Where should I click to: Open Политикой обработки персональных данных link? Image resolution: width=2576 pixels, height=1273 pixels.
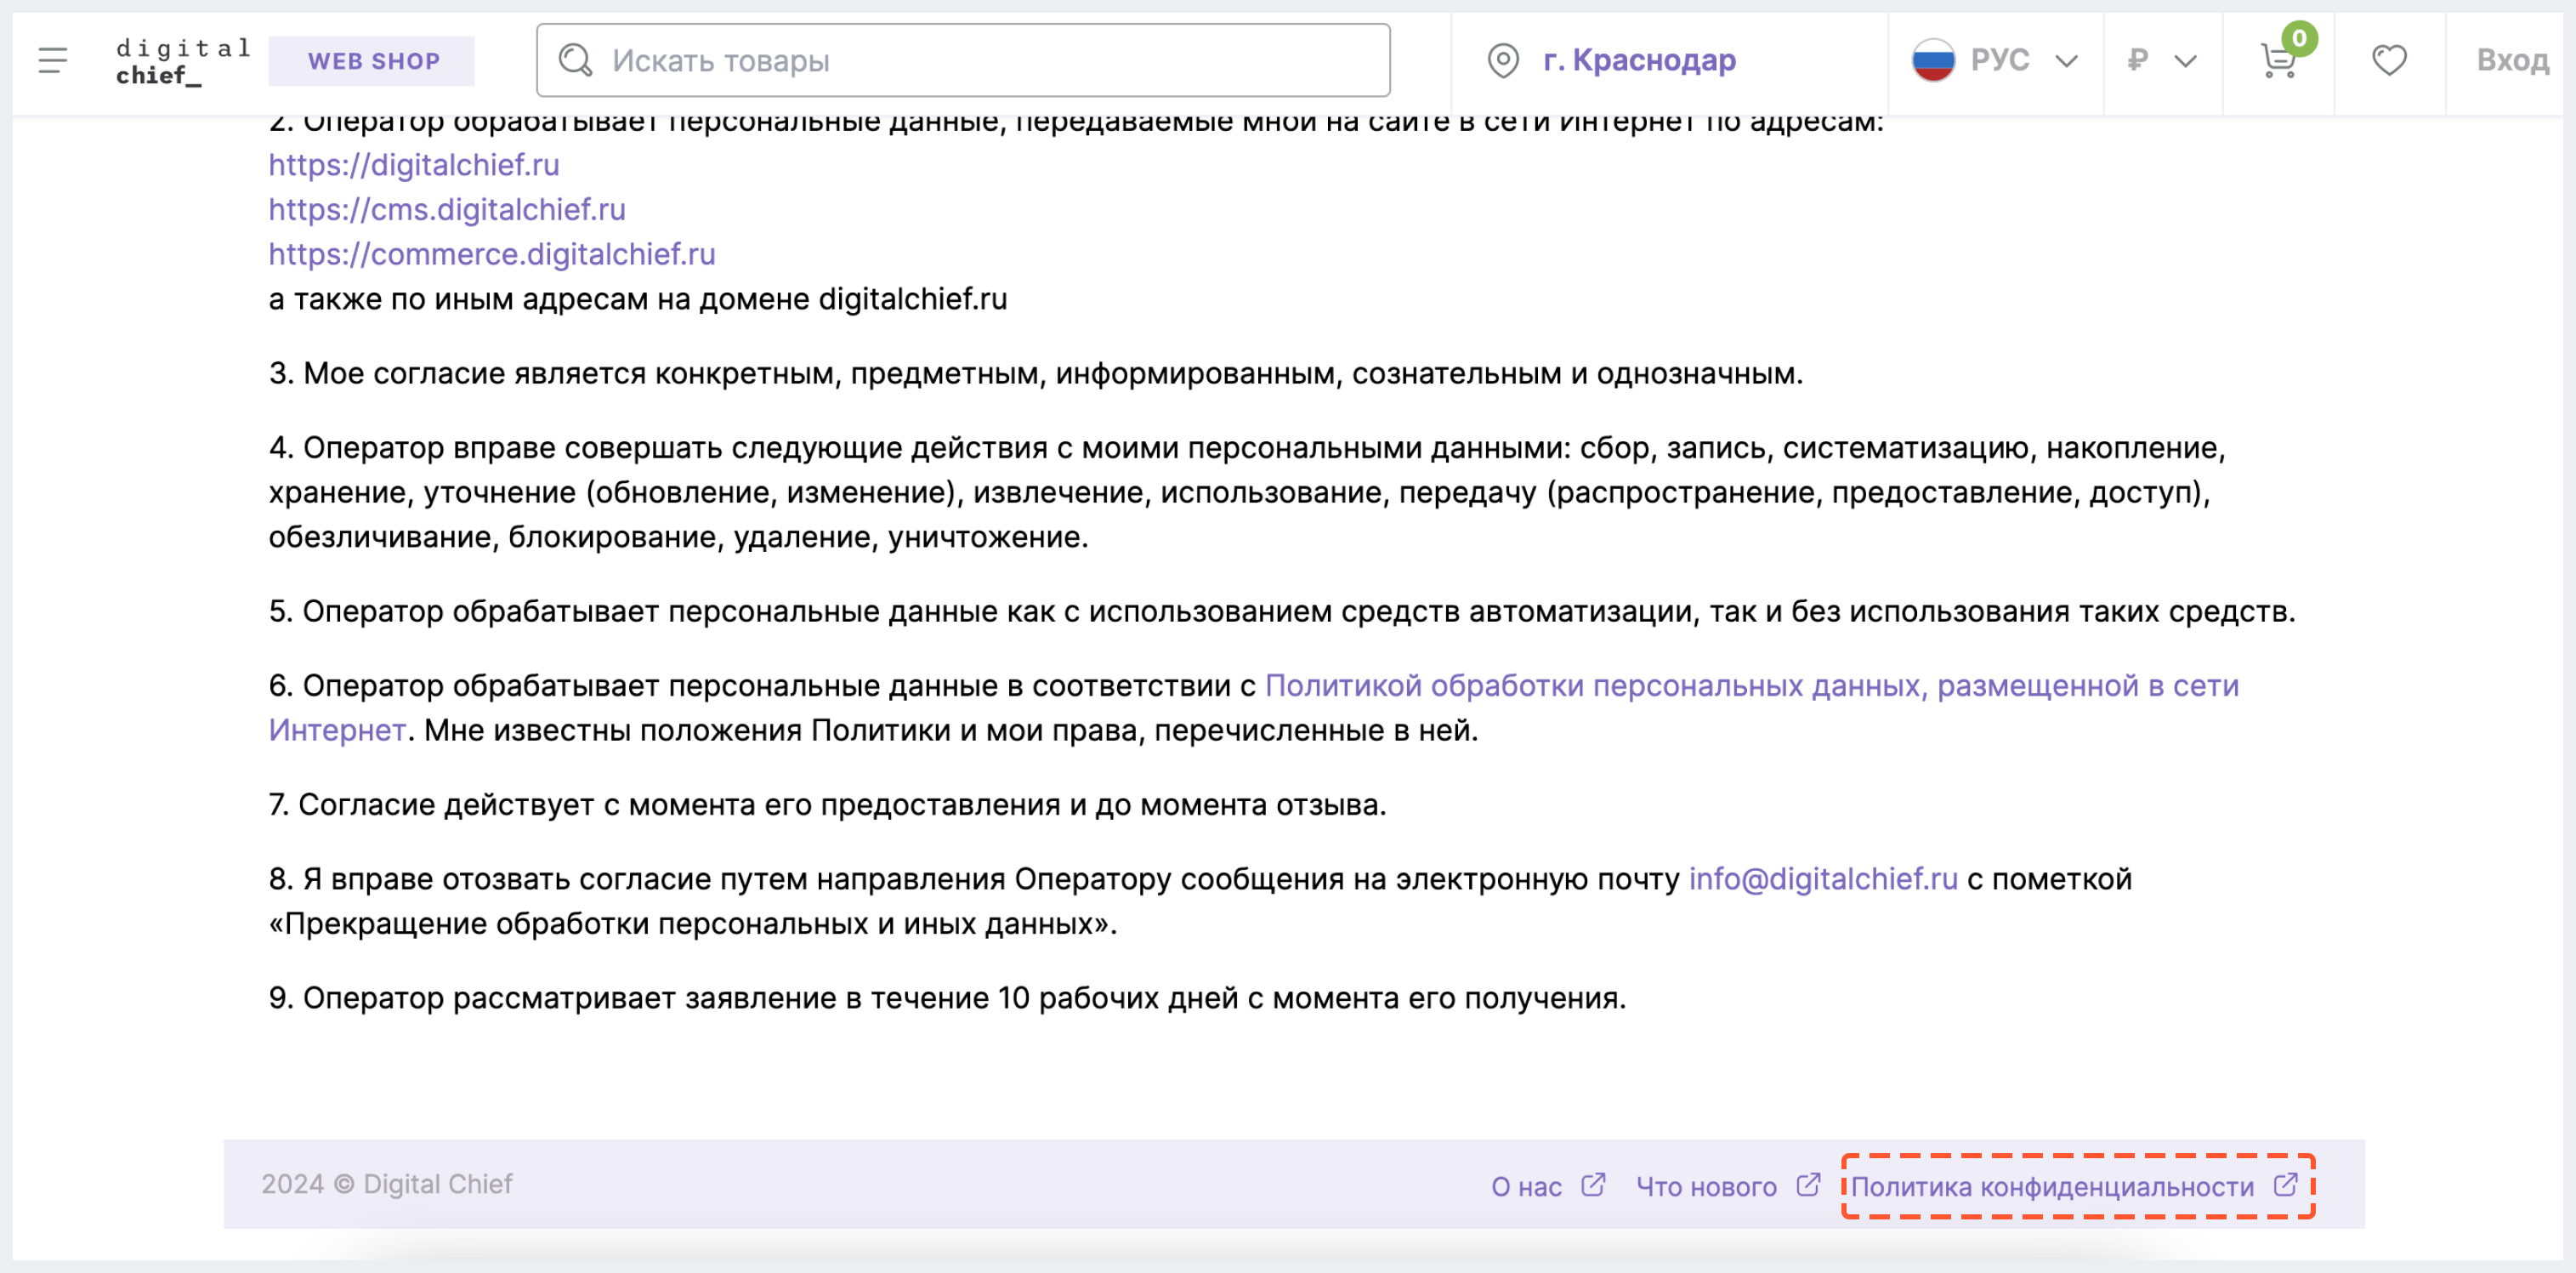[1253, 708]
